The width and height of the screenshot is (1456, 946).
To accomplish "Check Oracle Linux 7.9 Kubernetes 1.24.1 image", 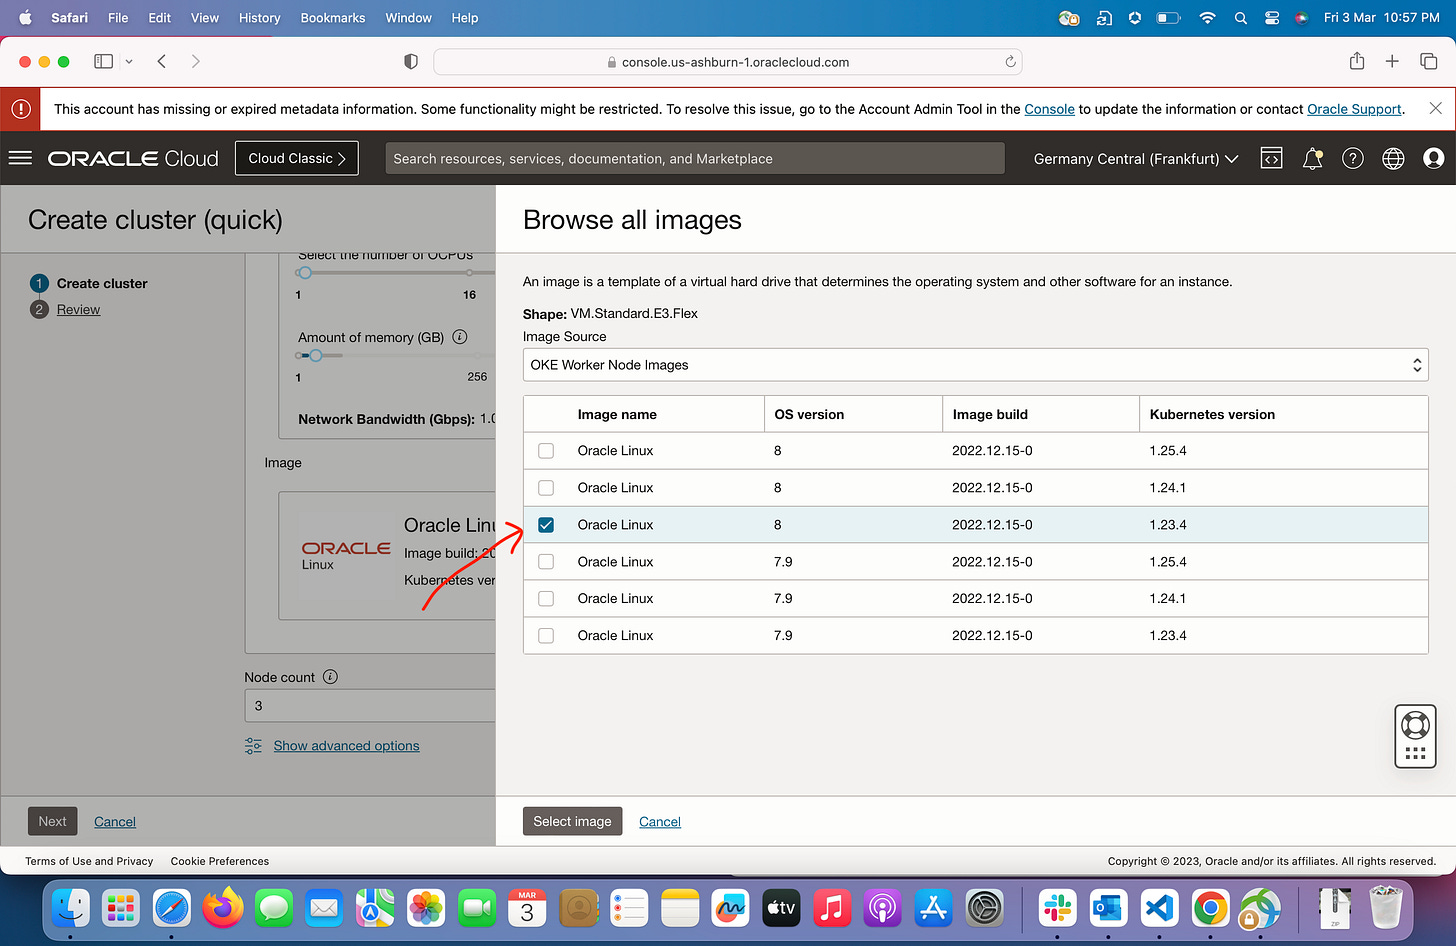I will point(546,599).
